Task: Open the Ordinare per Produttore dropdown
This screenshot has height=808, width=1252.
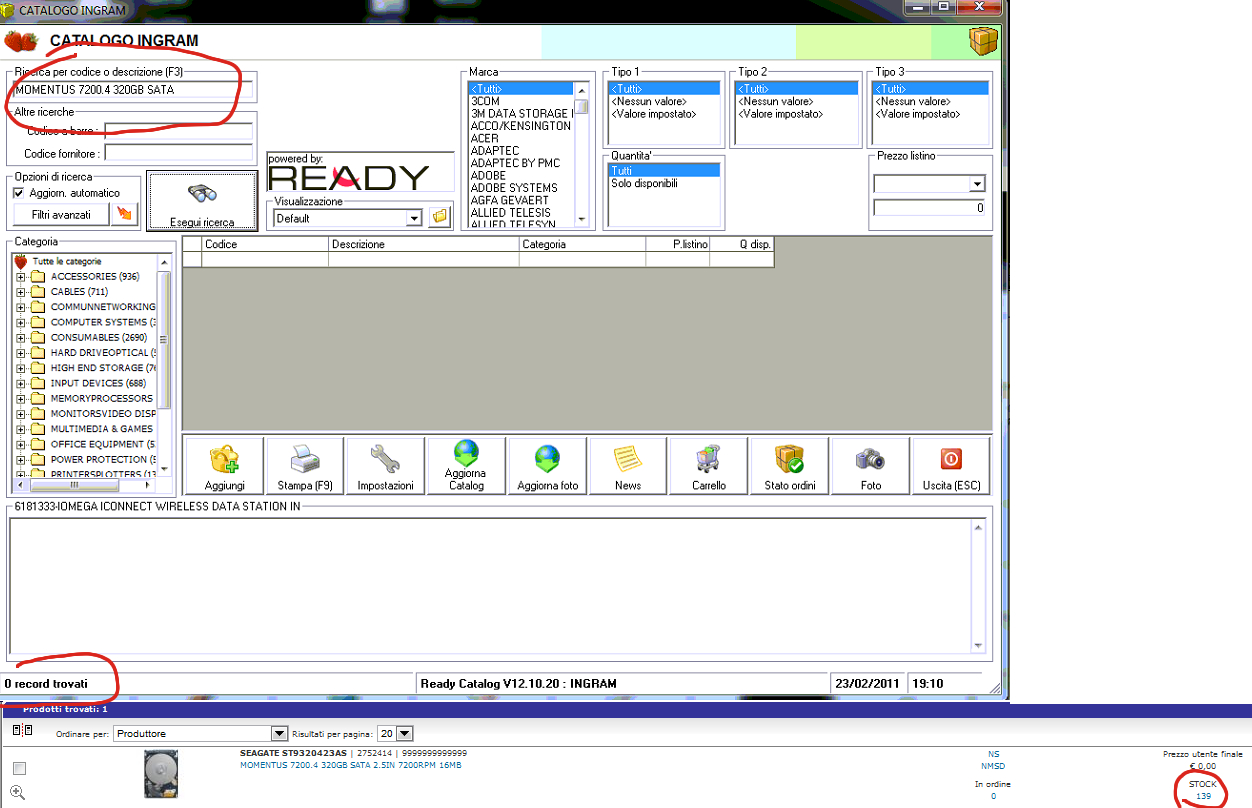Action: pos(280,734)
